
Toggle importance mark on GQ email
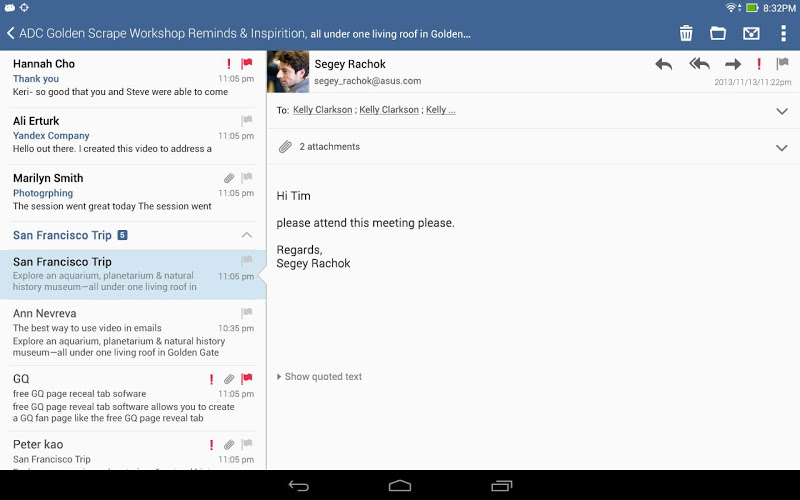click(211, 379)
